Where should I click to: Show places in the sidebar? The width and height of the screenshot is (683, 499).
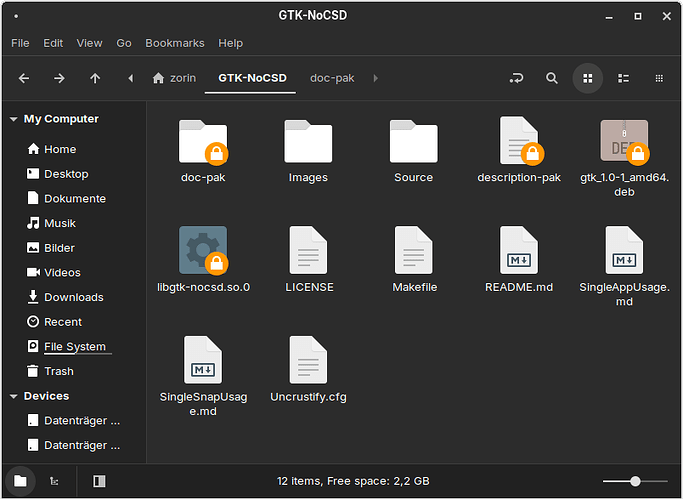pyautogui.click(x=20, y=481)
